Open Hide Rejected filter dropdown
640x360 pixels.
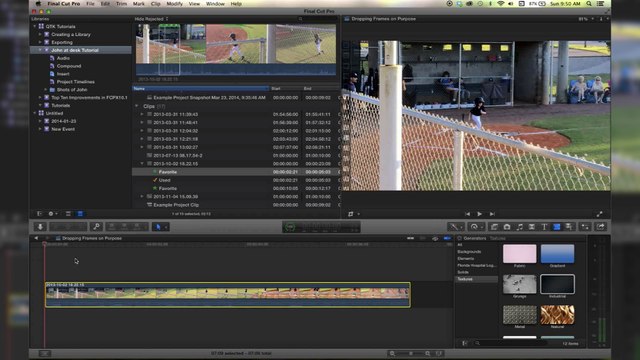coord(151,19)
